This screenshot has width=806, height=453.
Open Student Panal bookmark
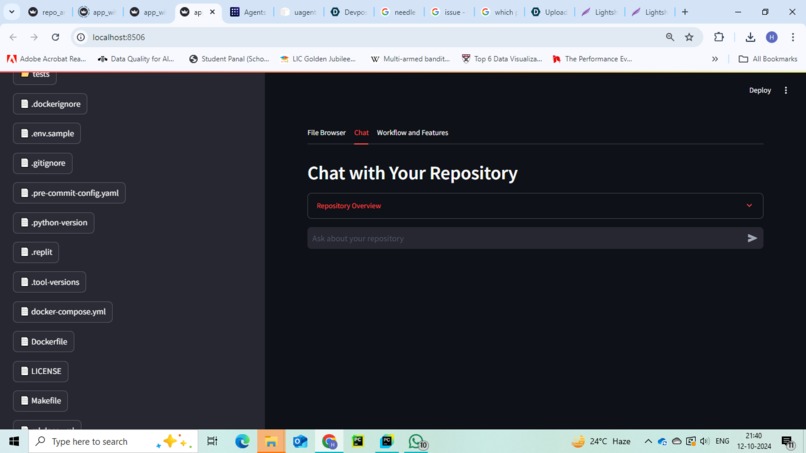[229, 59]
